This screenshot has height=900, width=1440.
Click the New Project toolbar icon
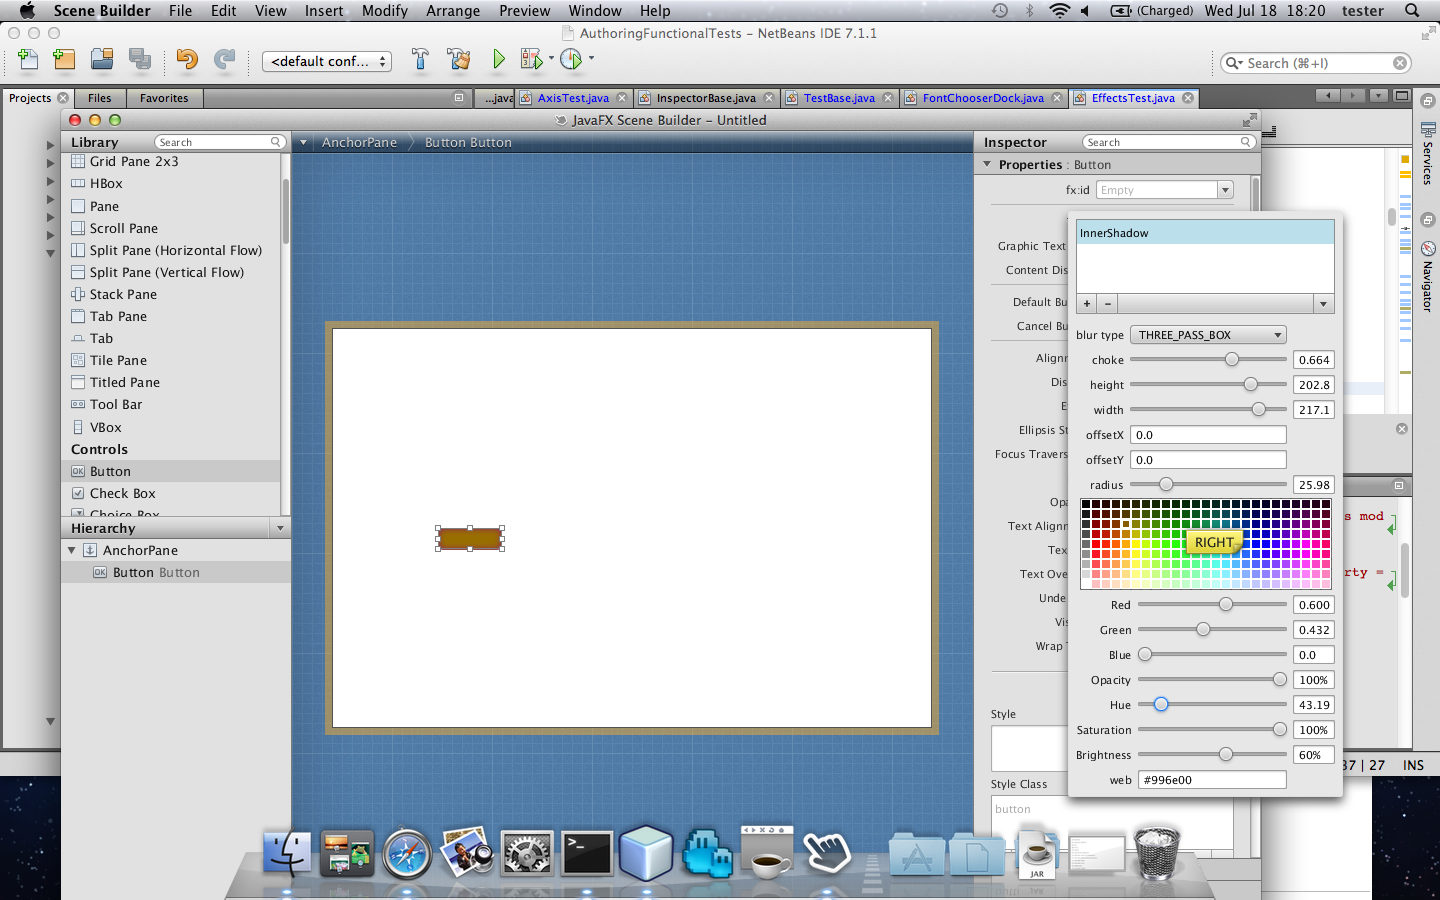pyautogui.click(x=64, y=60)
